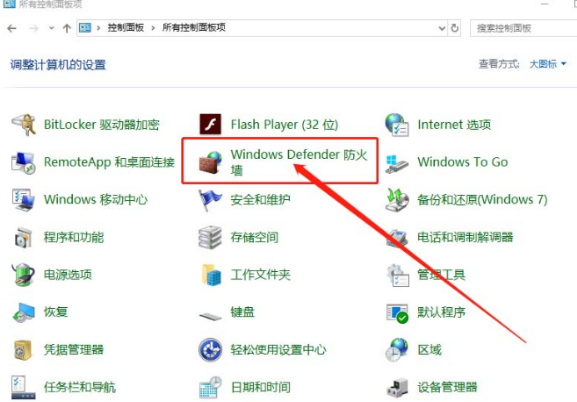Click the refresh button beside address bar
This screenshot has width=577, height=402.
tap(455, 28)
